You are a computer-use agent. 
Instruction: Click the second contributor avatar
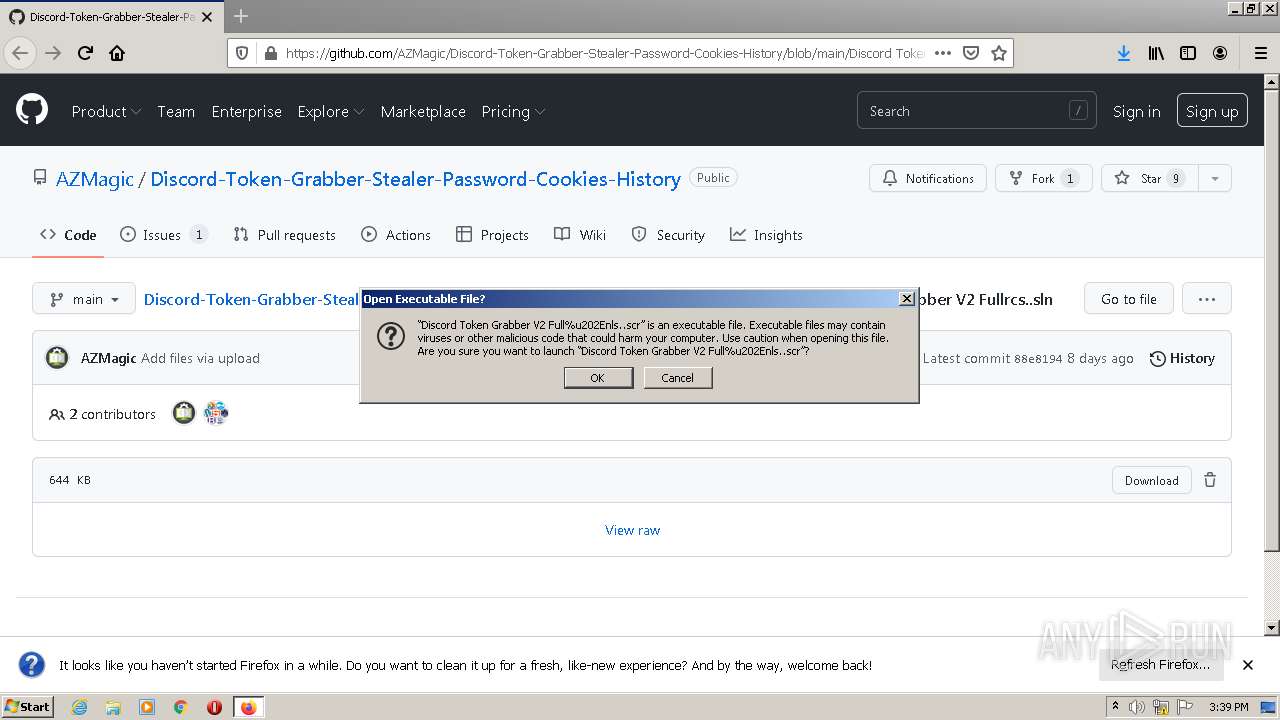215,413
